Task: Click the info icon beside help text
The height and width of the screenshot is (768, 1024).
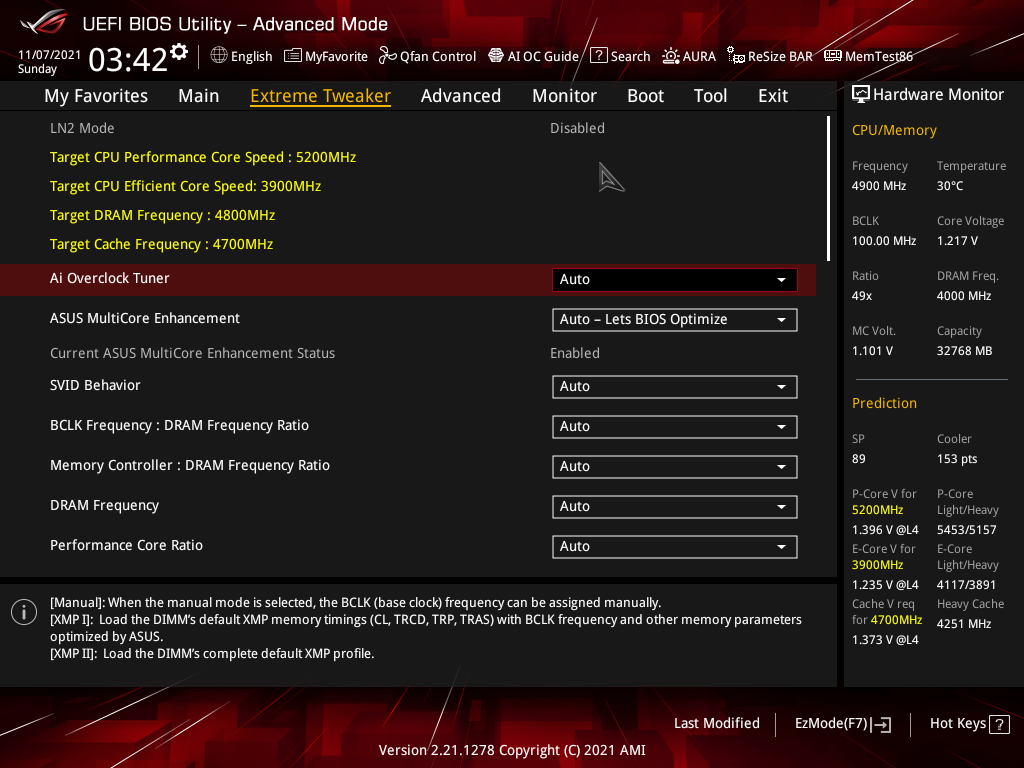Action: point(24,612)
